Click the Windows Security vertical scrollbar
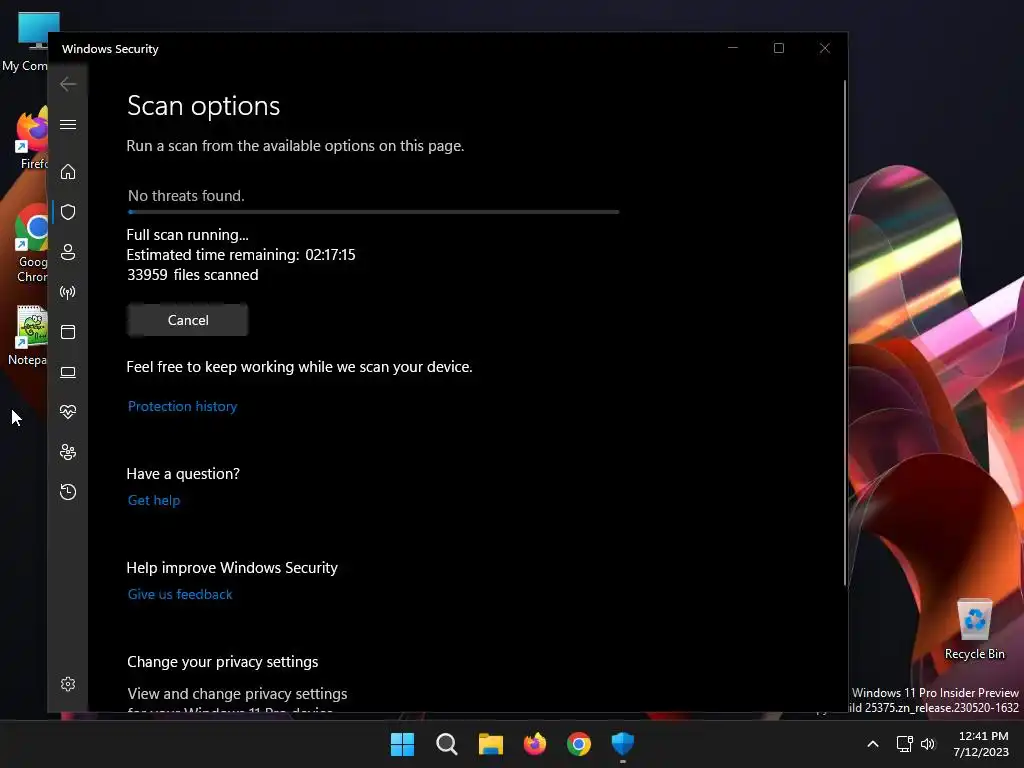 coord(844,333)
